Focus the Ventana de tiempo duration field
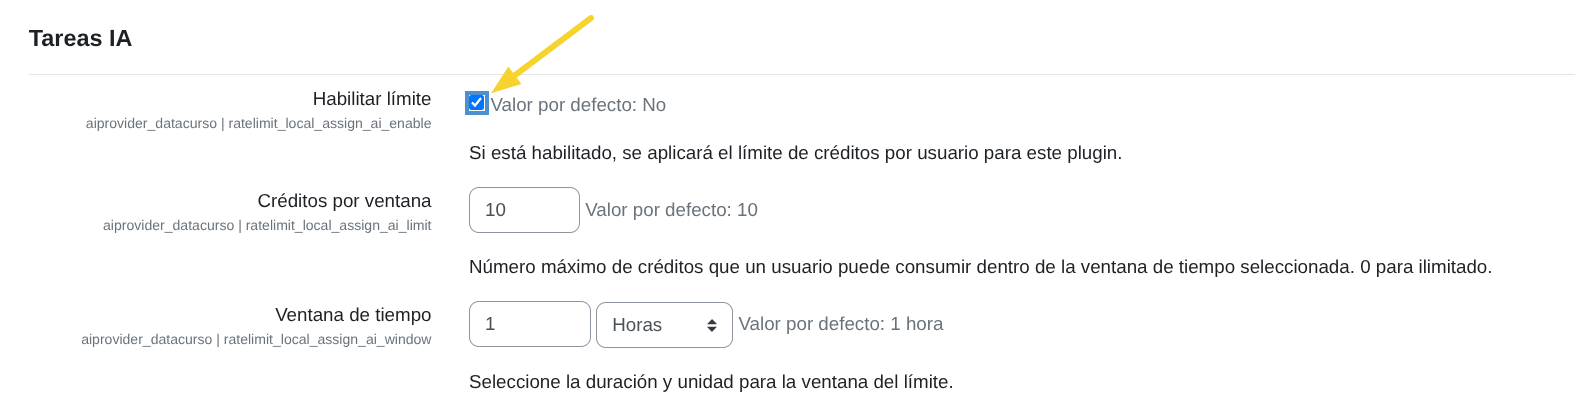 click(x=529, y=324)
